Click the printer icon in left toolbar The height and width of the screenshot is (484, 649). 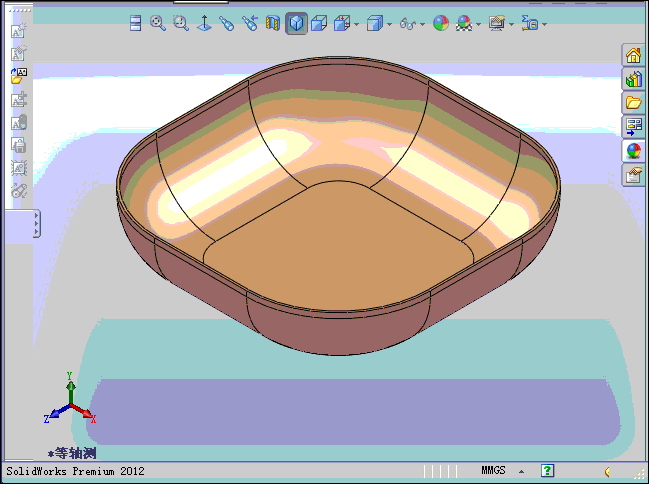coord(19,145)
